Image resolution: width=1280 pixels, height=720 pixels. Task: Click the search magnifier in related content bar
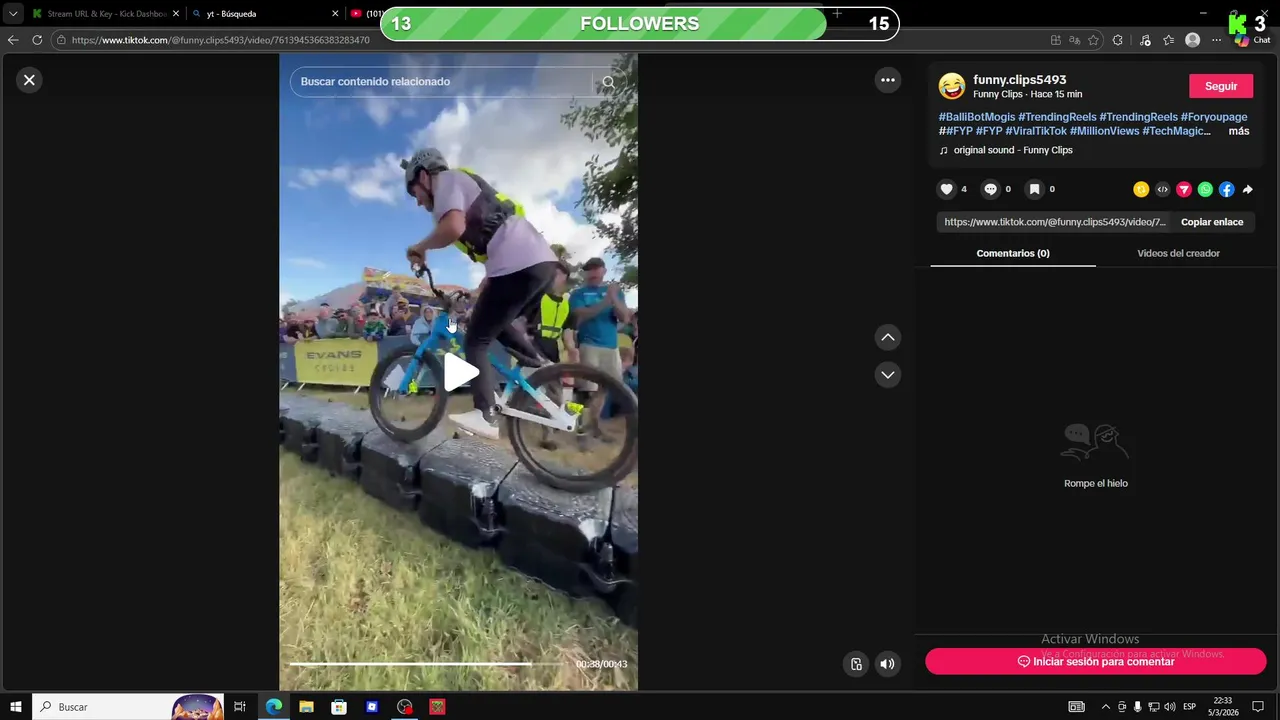[x=608, y=82]
